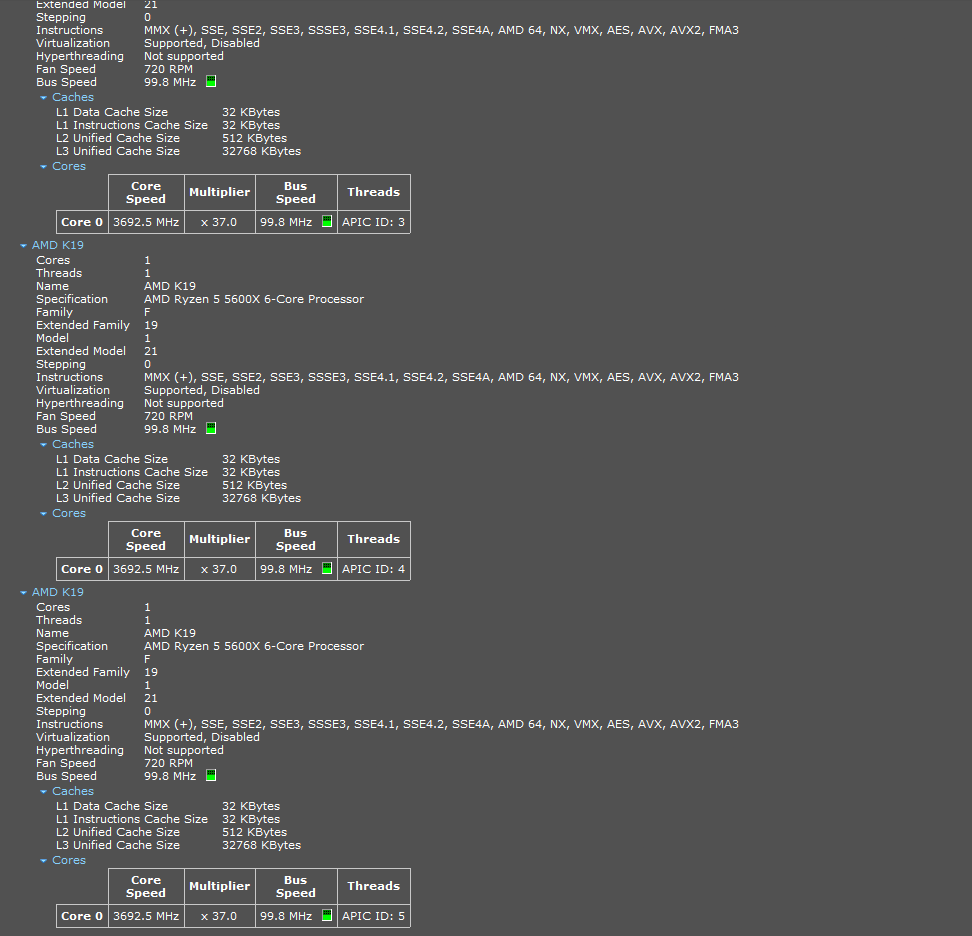Click the x 37.0 multiplier in the APIC ID: 3 row
Image resolution: width=972 pixels, height=936 pixels.
(x=219, y=222)
